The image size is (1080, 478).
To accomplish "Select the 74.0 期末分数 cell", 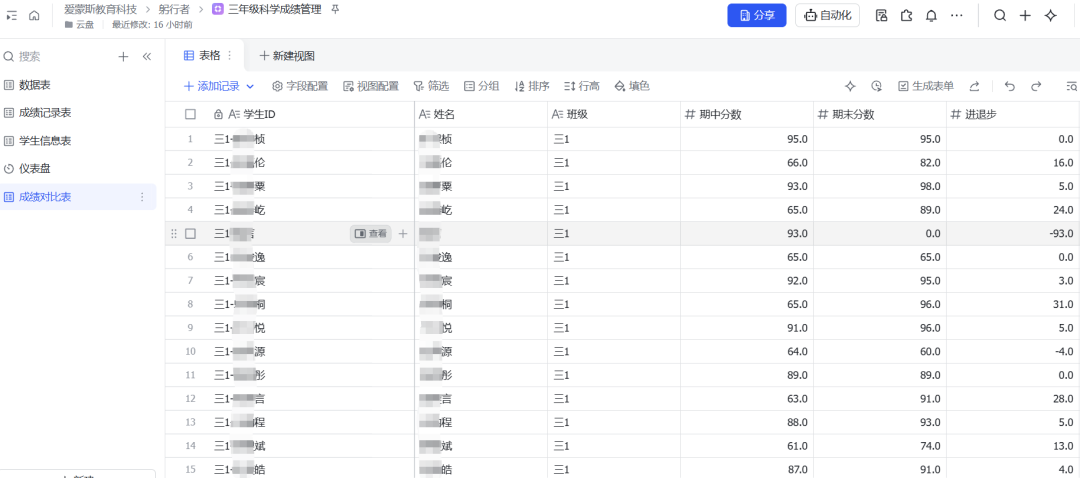I will [880, 446].
